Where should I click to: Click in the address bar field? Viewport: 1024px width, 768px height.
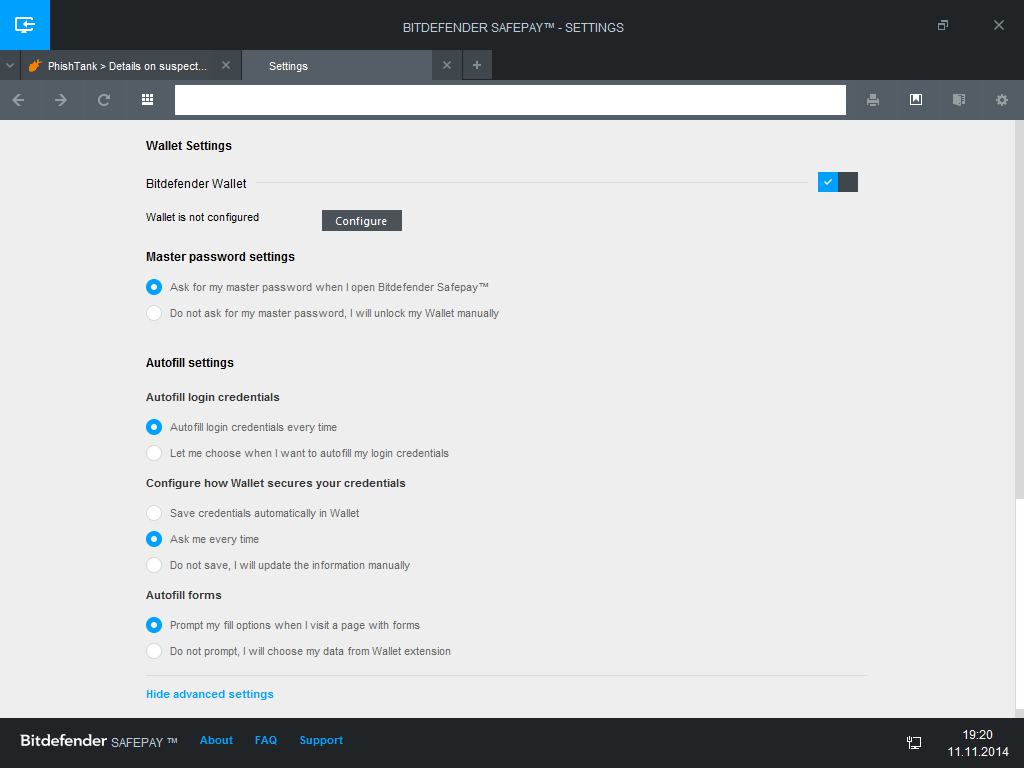[x=510, y=100]
